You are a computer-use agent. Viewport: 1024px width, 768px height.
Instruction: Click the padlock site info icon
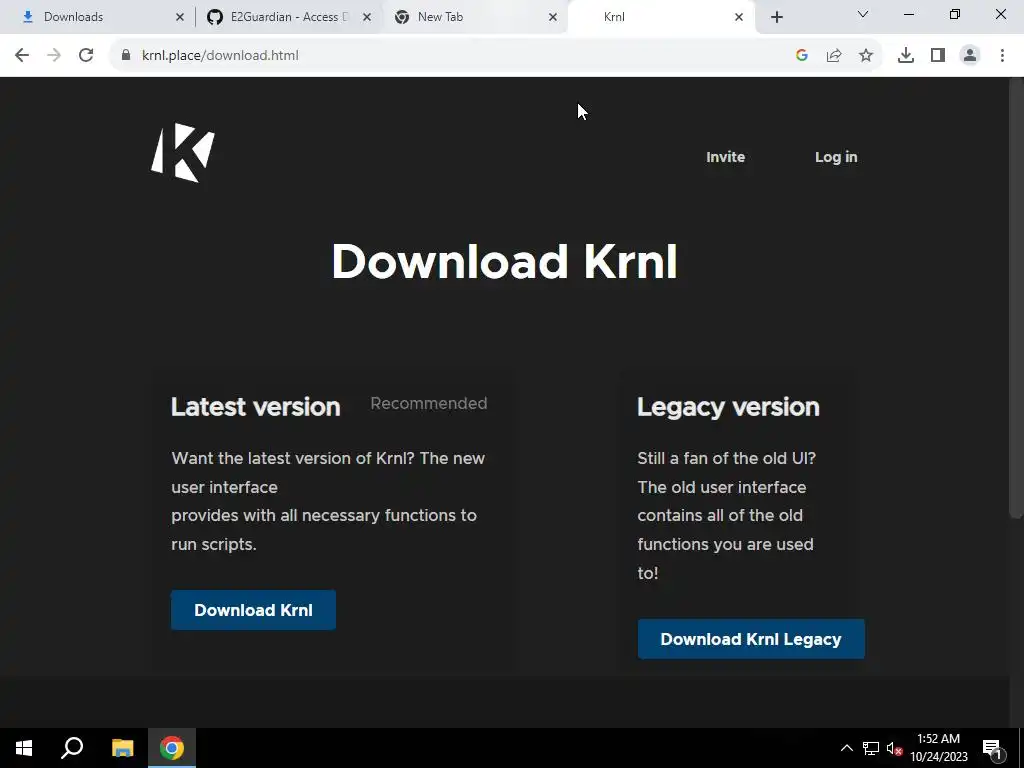126,56
